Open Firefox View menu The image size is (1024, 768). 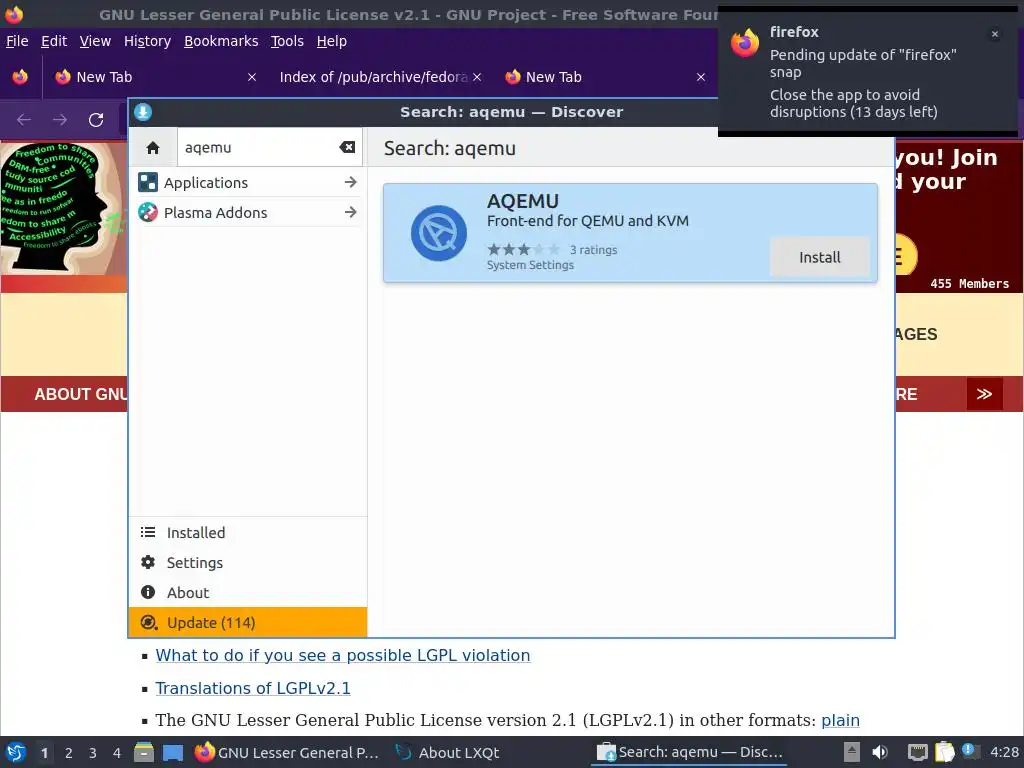pos(95,41)
